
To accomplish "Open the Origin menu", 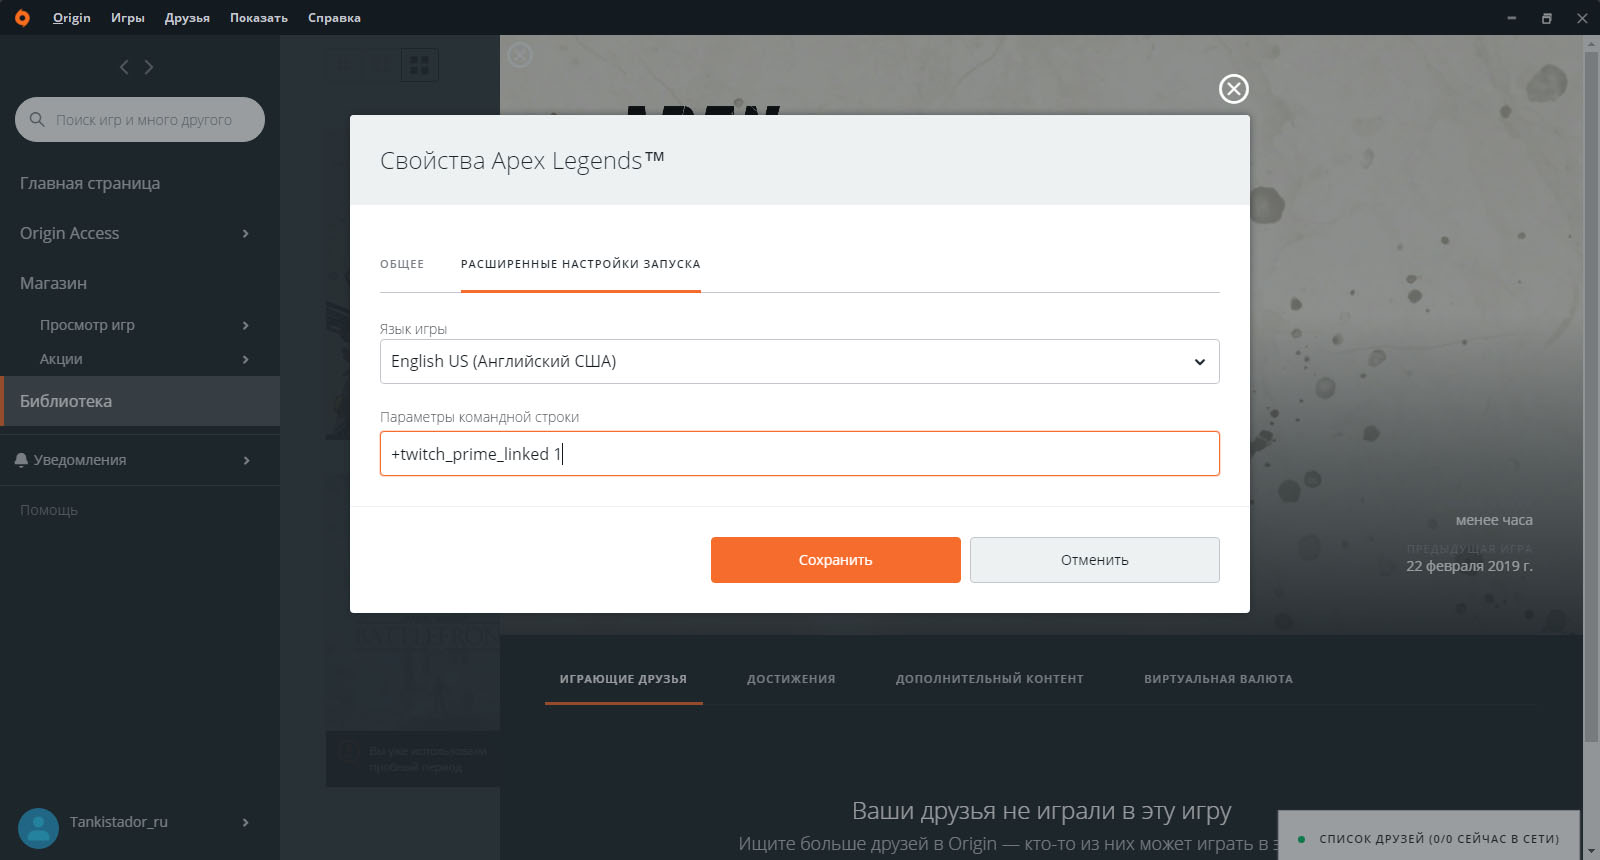I will [x=72, y=18].
